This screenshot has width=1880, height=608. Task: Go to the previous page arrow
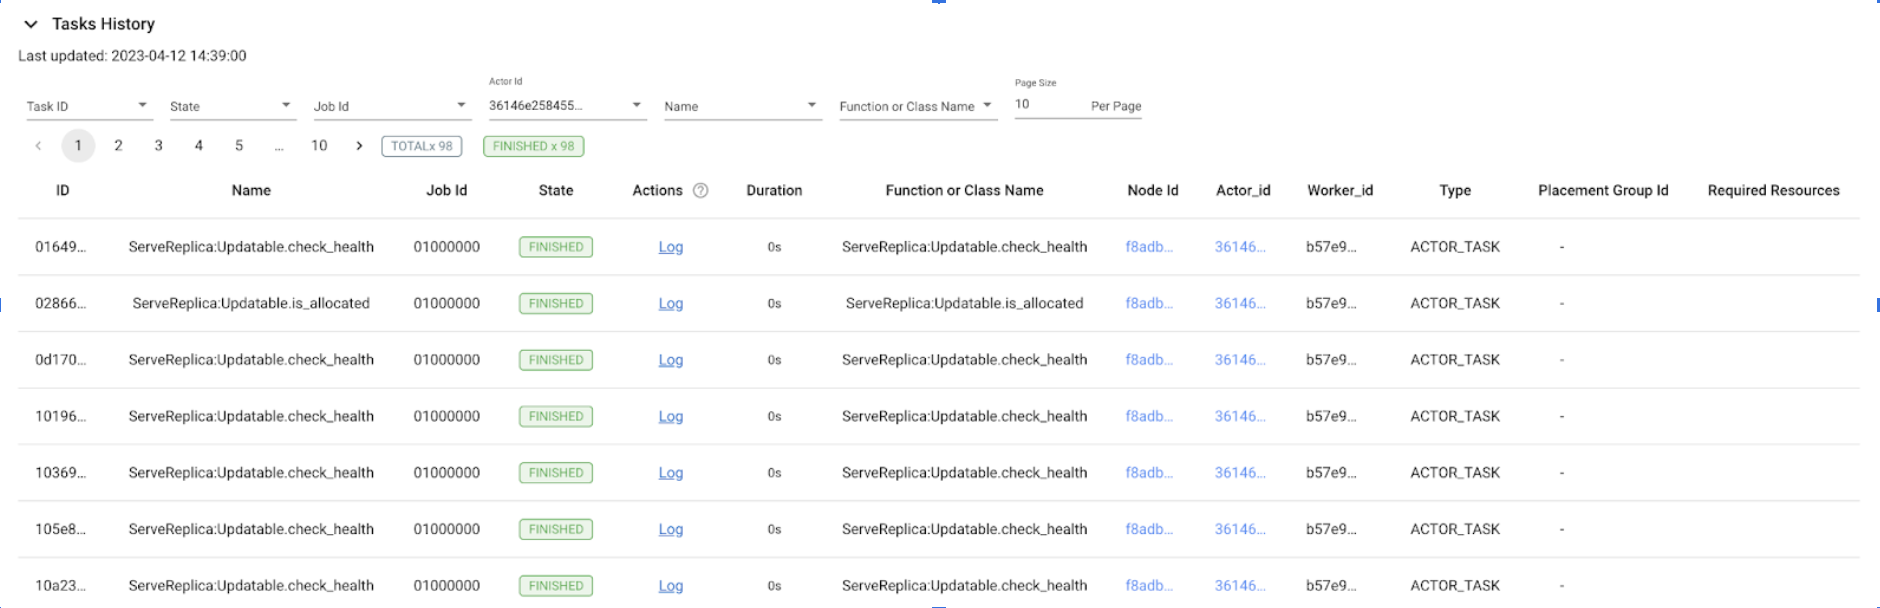(38, 146)
